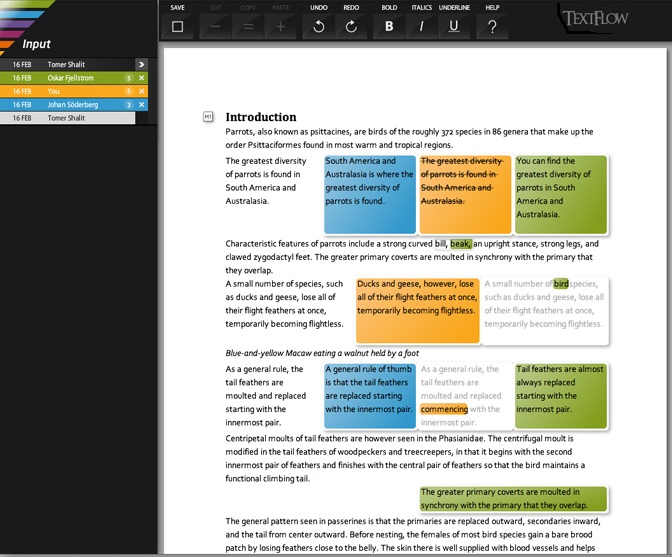Click the Undo arrow icon
This screenshot has height=557, width=672.
click(318, 27)
